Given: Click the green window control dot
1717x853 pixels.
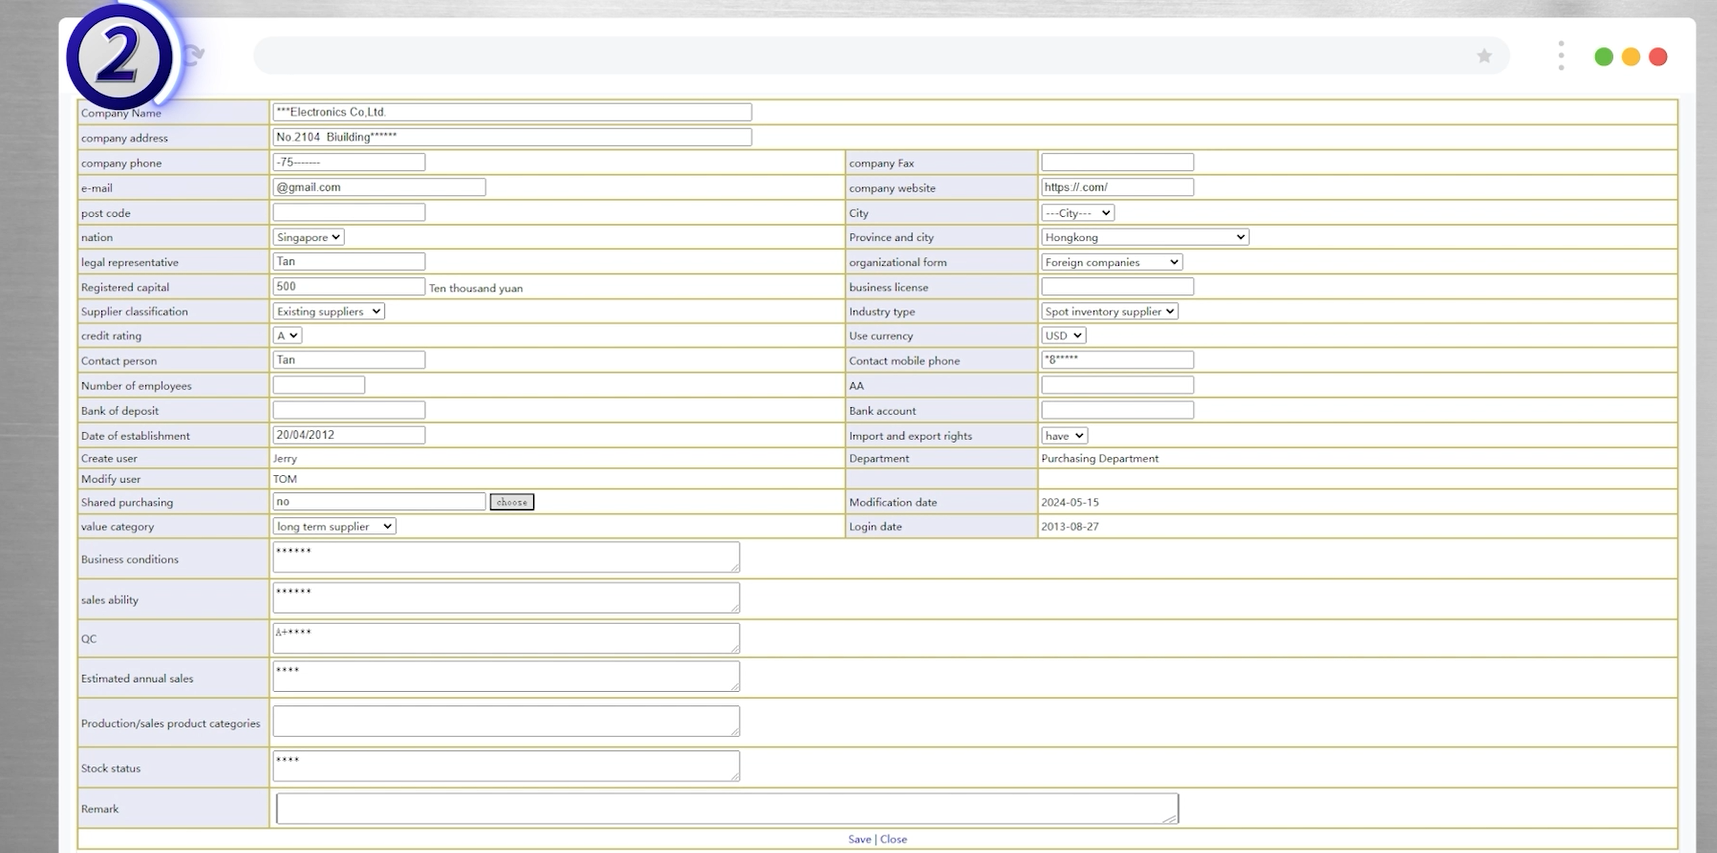Looking at the screenshot, I should [x=1603, y=57].
